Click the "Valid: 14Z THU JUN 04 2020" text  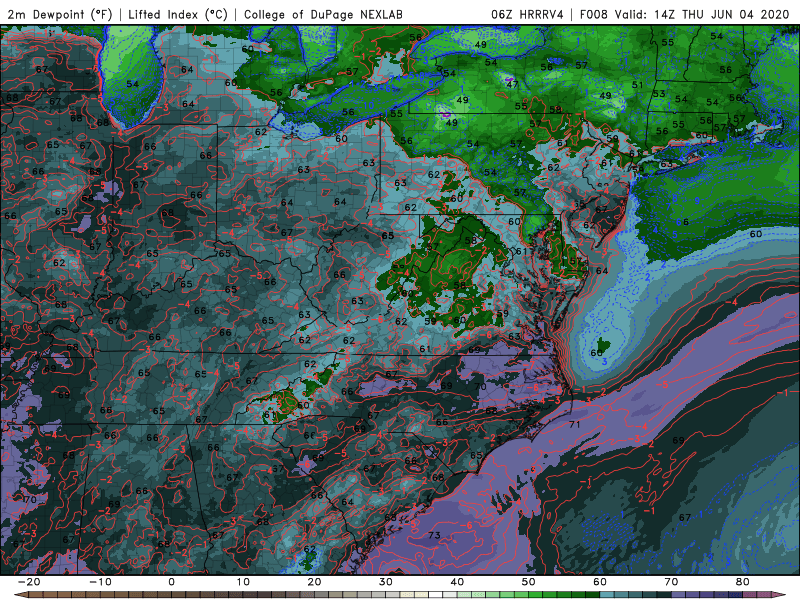coord(702,14)
